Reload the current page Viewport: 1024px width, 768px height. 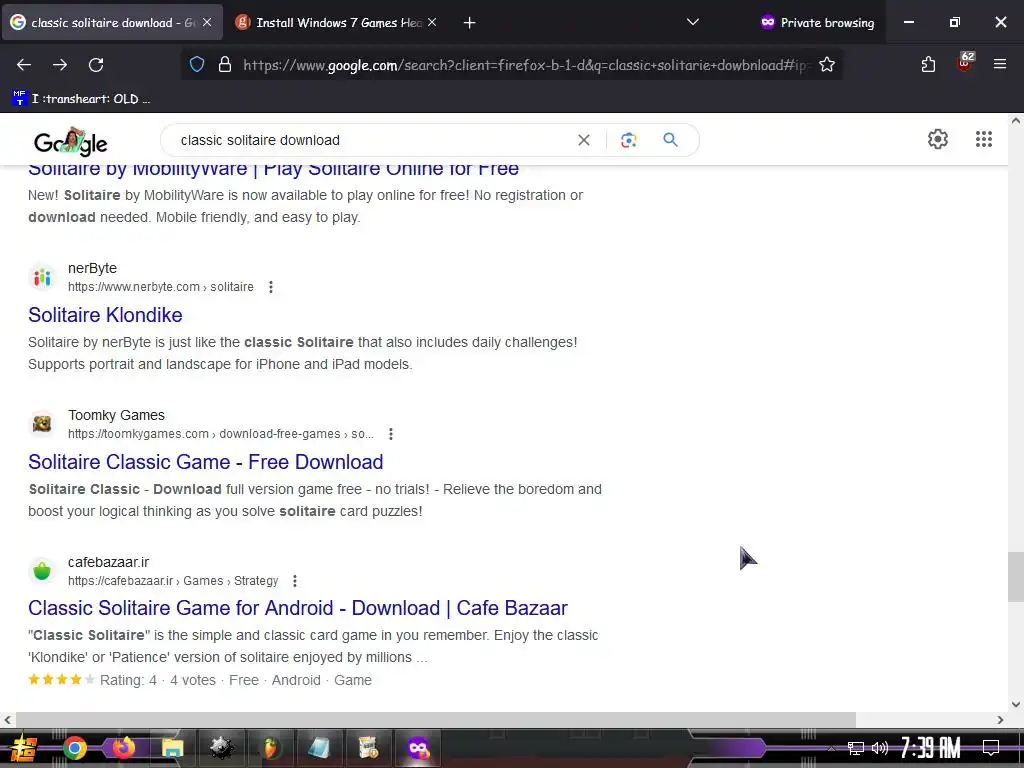click(x=96, y=65)
